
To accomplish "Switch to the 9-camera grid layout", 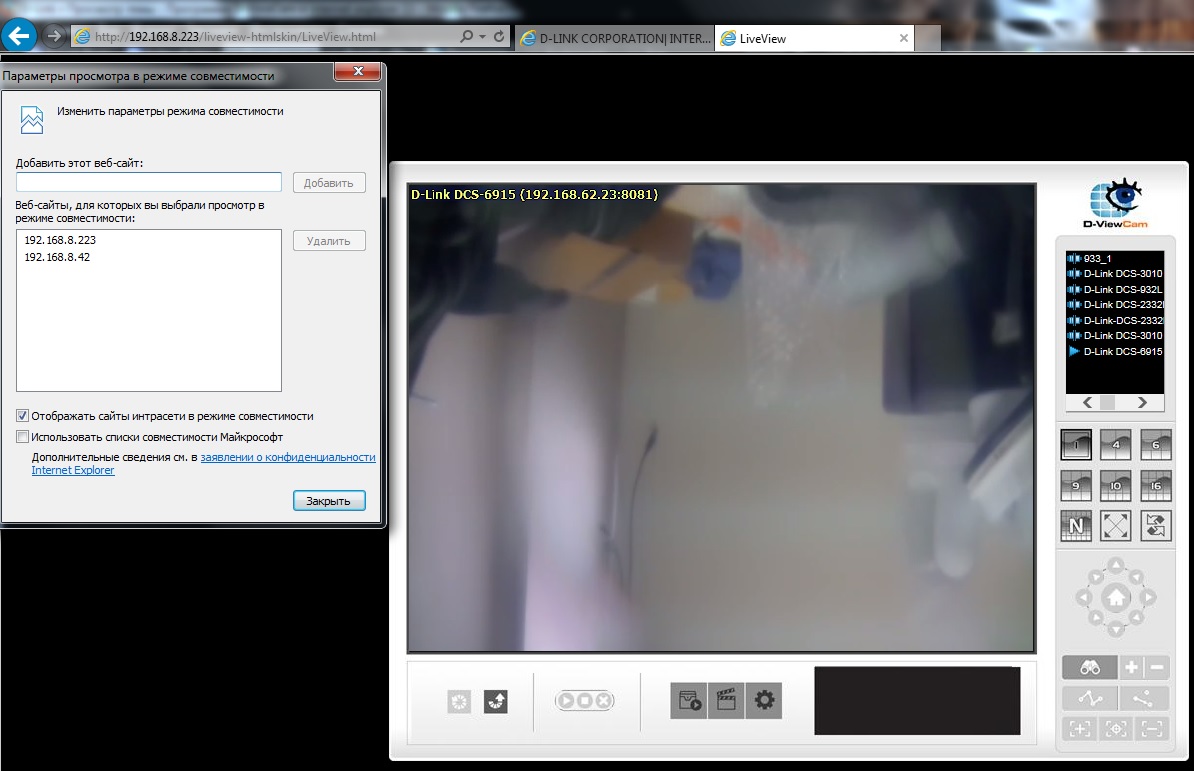I will [1076, 485].
